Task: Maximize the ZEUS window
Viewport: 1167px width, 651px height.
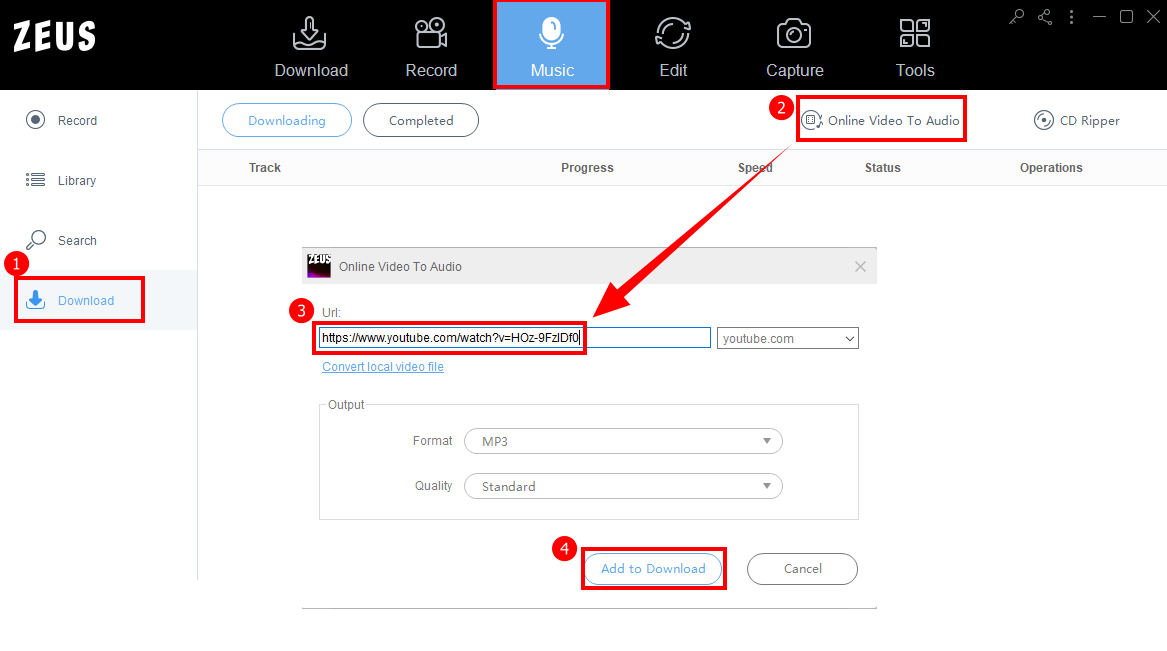Action: pyautogui.click(x=1127, y=16)
